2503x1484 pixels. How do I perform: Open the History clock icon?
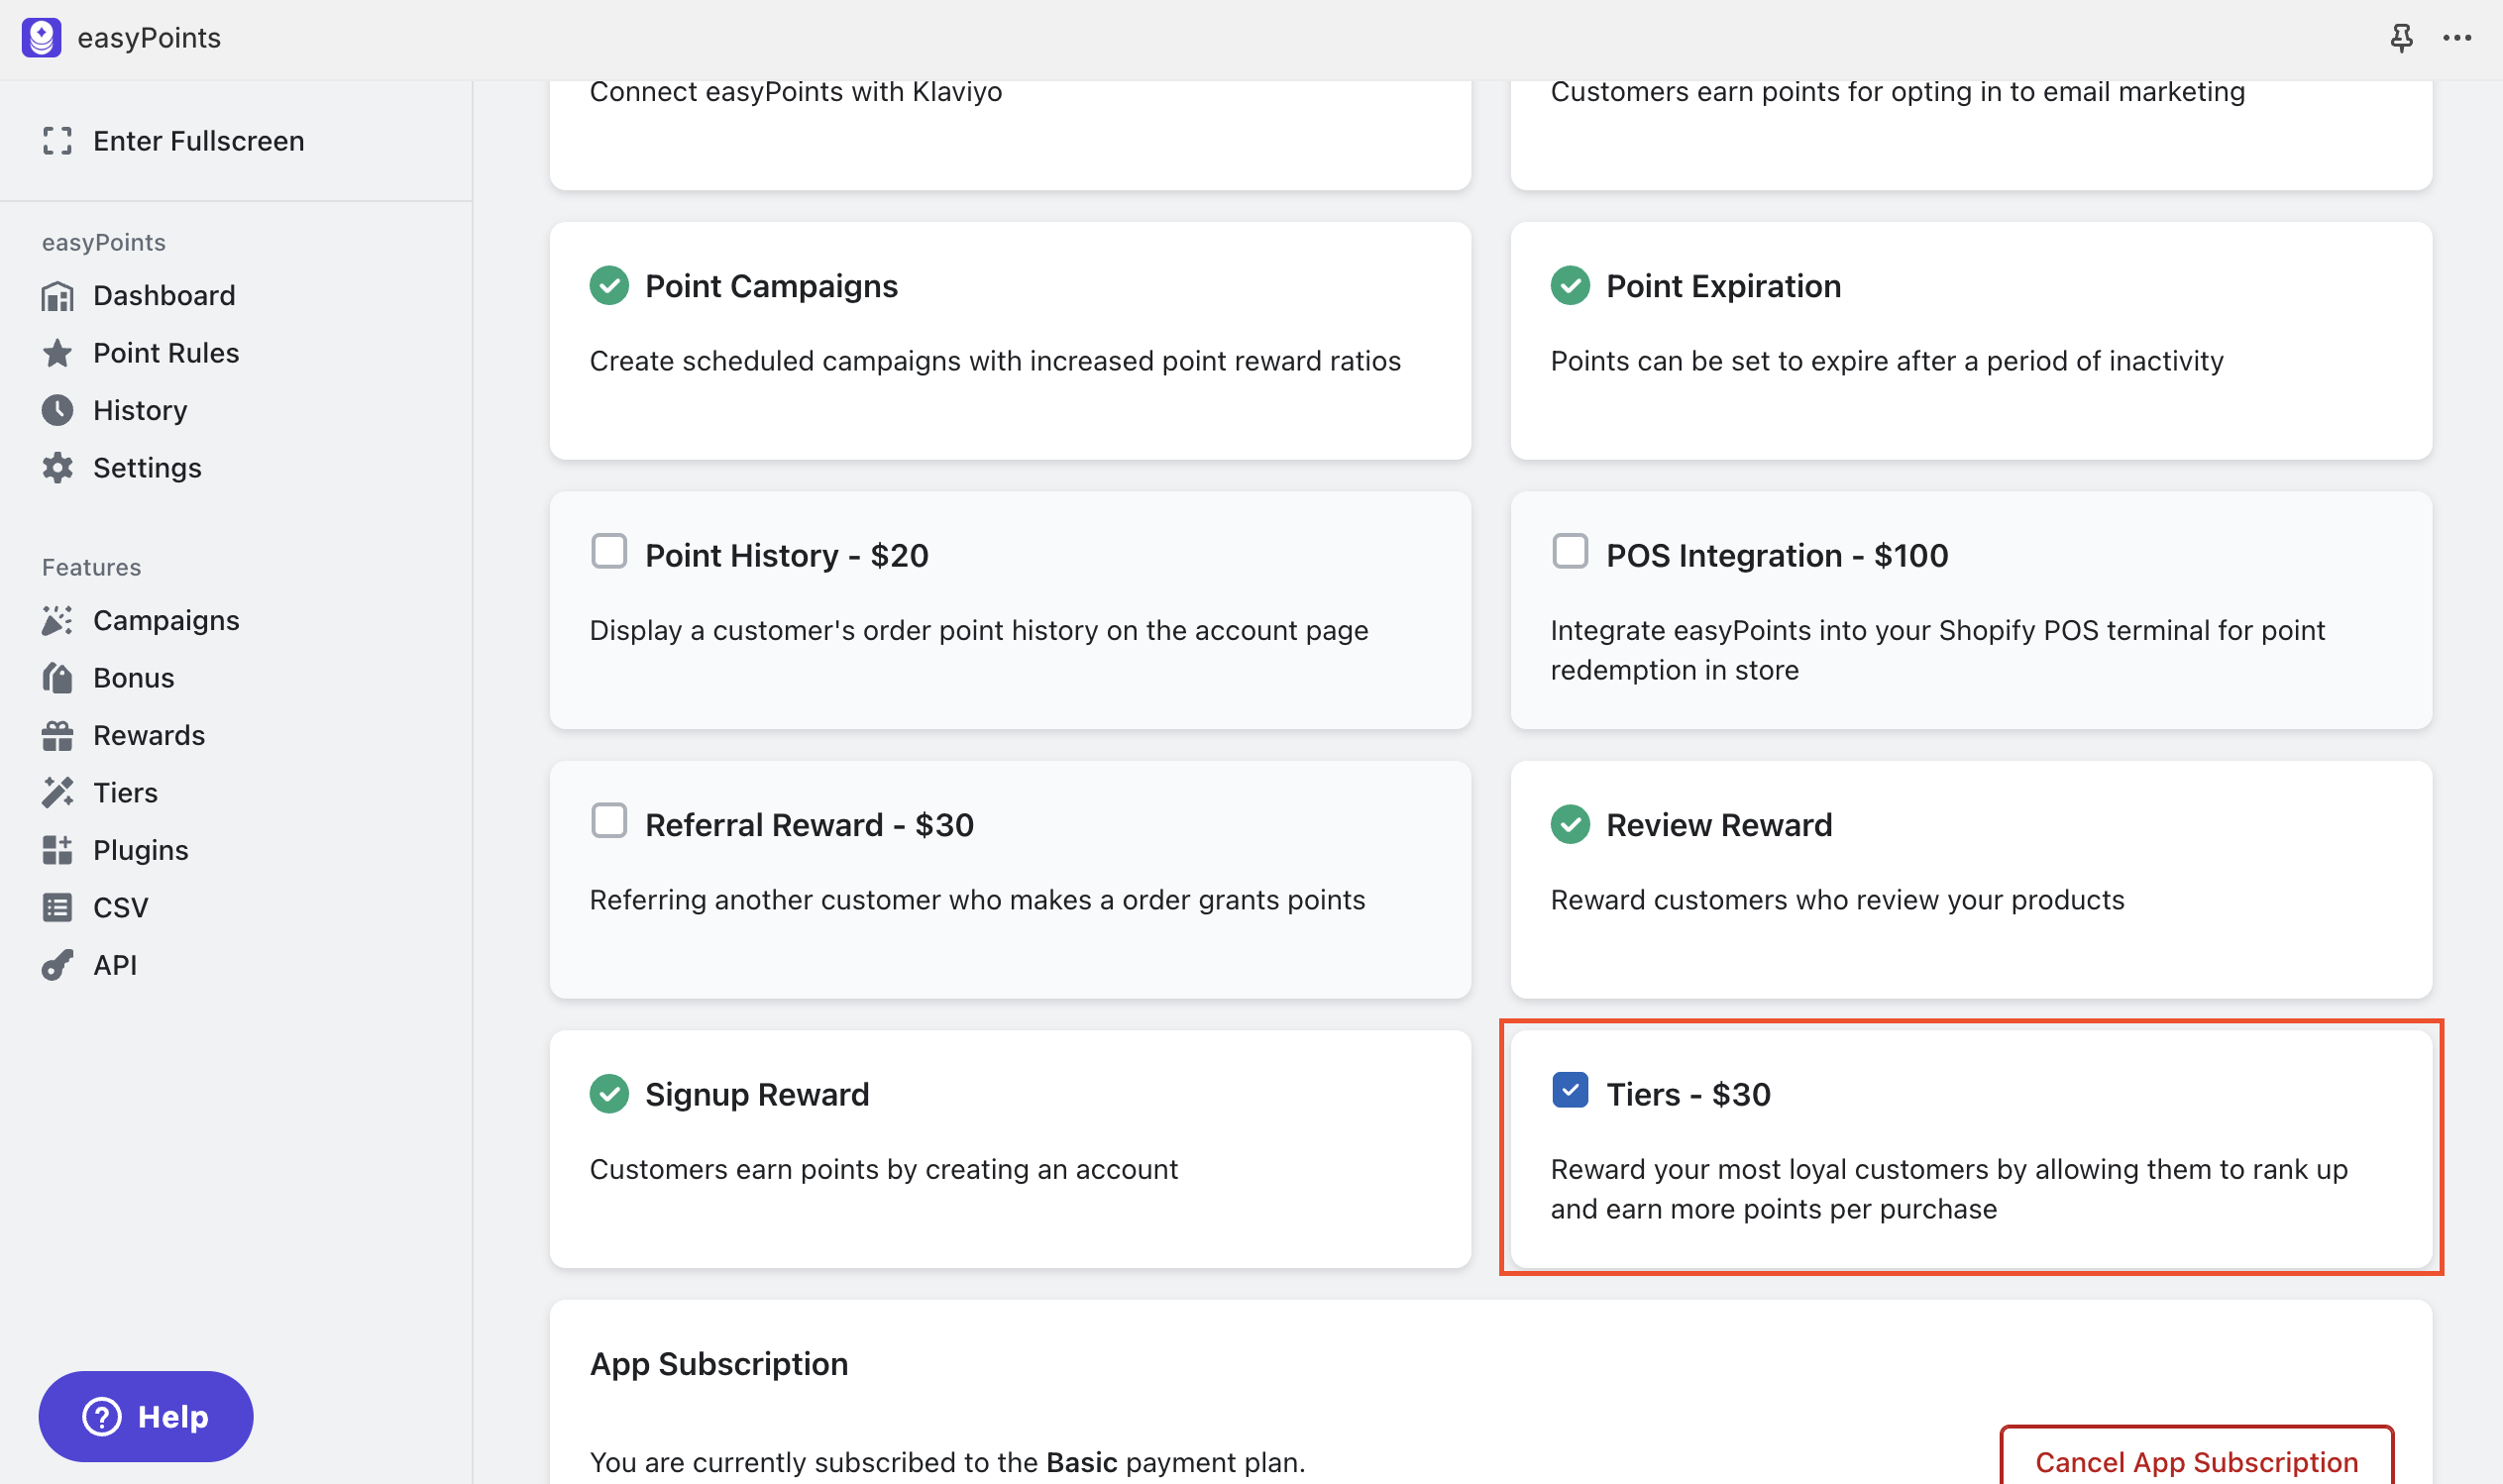[57, 410]
